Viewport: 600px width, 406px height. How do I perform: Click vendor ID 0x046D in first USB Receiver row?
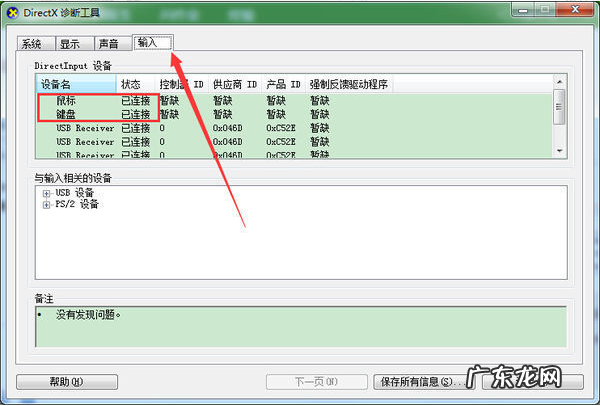coord(227,128)
